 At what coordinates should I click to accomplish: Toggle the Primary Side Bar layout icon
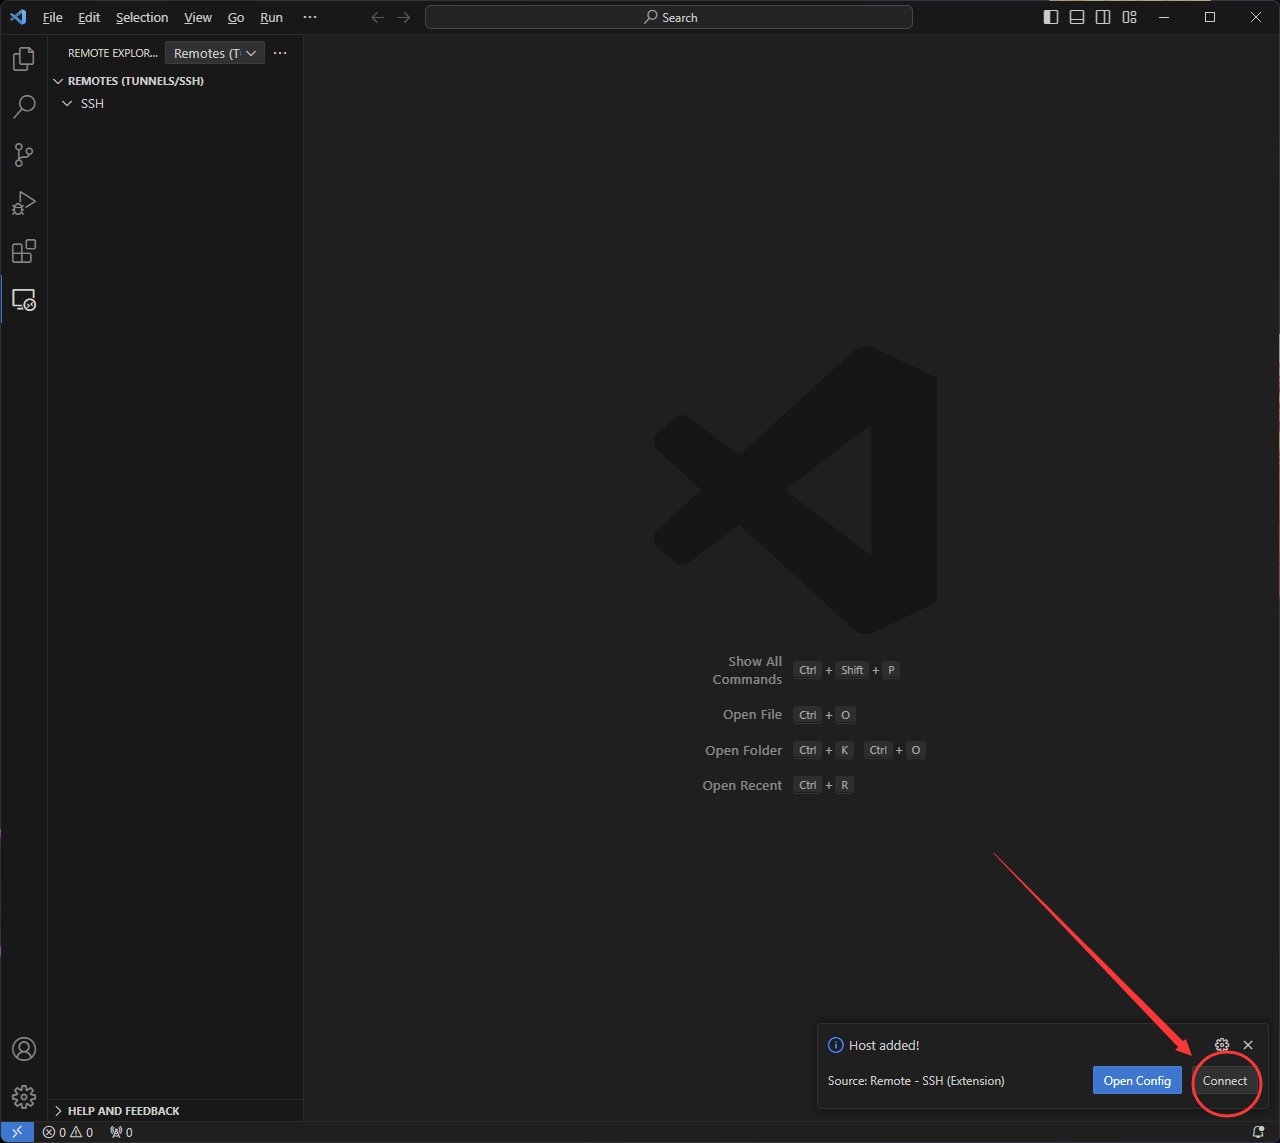point(1051,17)
